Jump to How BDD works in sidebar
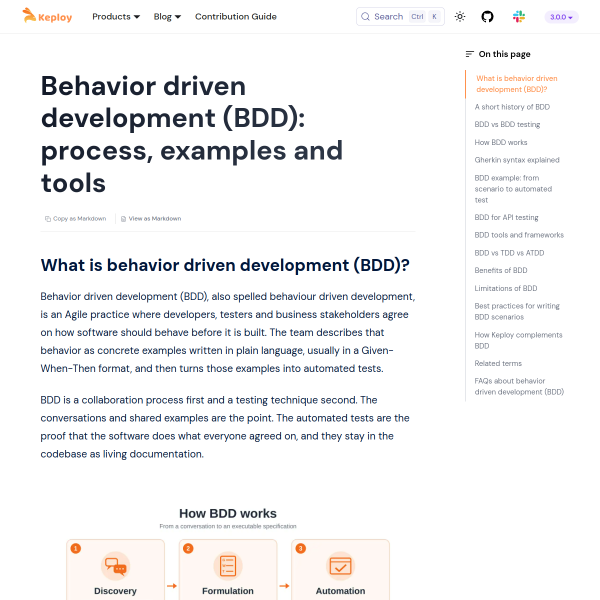Screen dimensions: 600x600 [501, 142]
